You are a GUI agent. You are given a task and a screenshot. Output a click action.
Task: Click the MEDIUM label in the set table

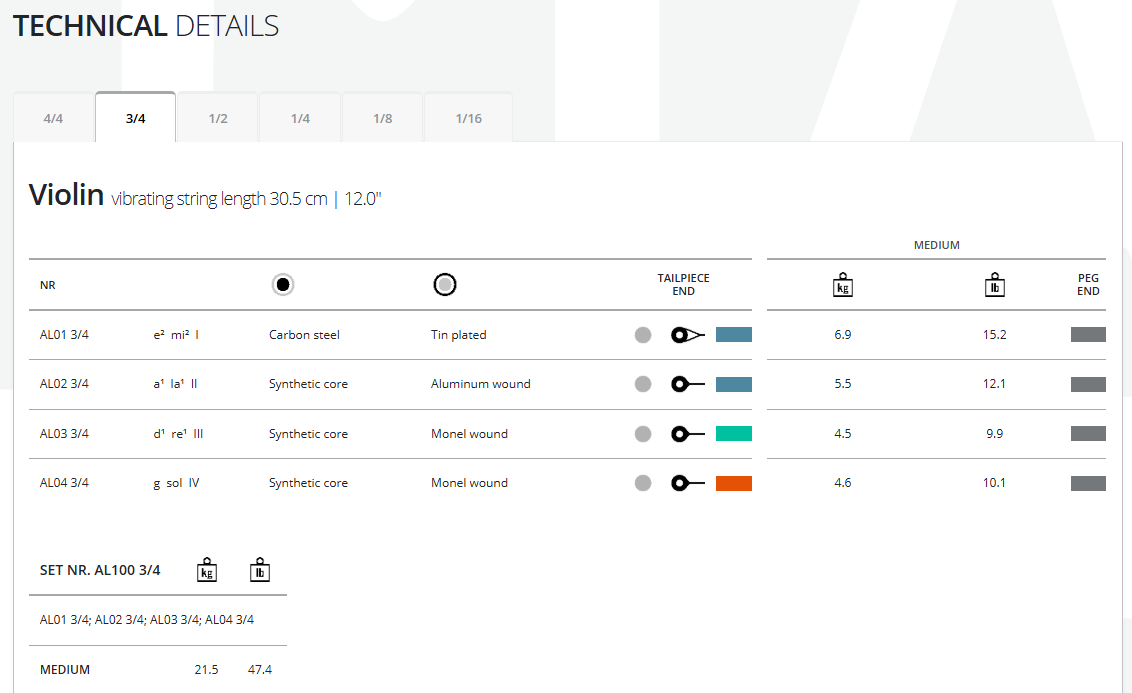coord(65,670)
